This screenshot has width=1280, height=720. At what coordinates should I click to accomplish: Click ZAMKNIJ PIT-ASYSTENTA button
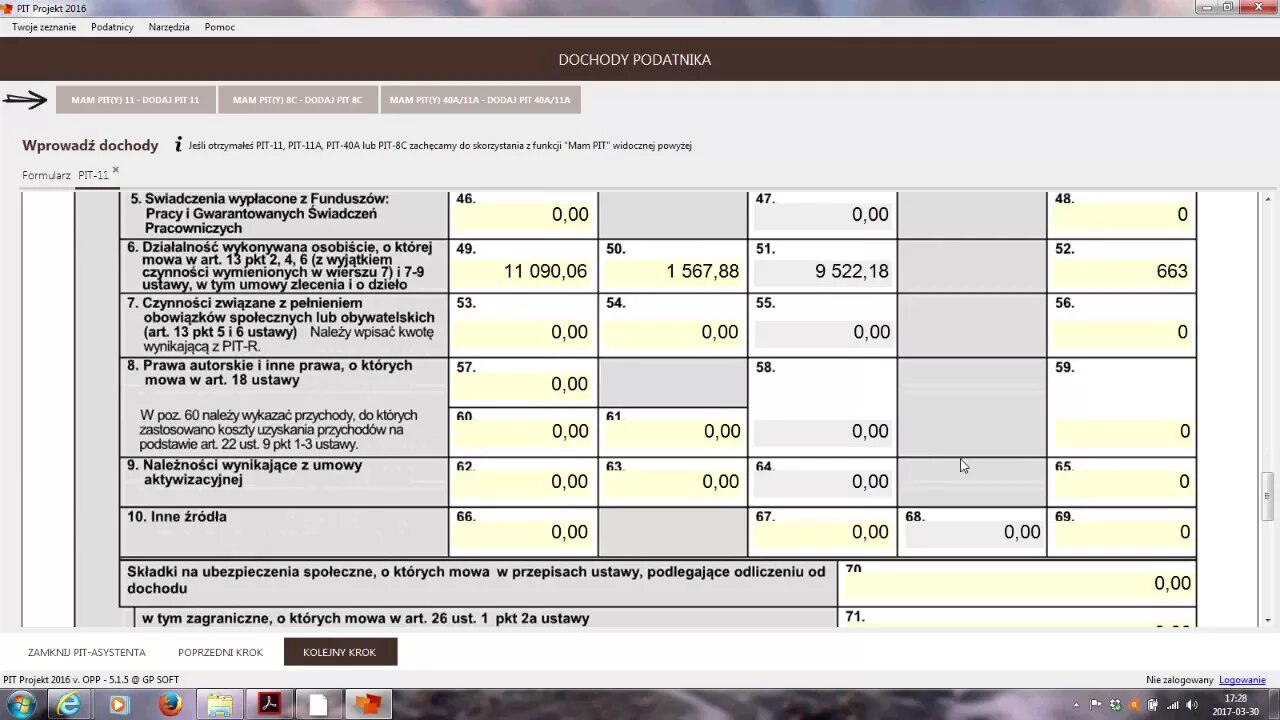(87, 652)
